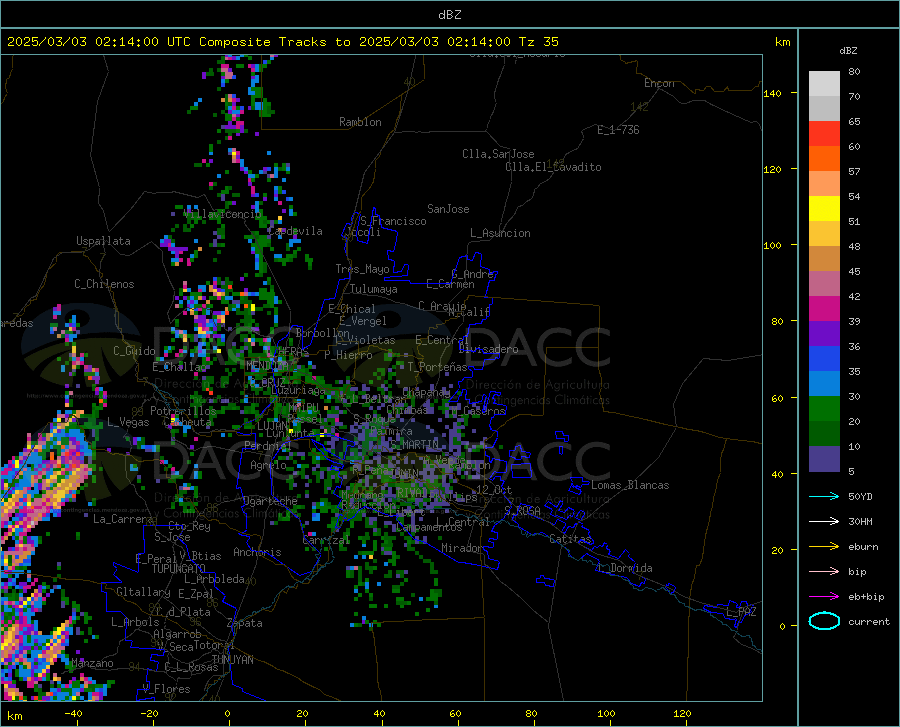Screen dimensions: 900x727
Task: Click the L_PAZ map label
Action: click(x=741, y=612)
